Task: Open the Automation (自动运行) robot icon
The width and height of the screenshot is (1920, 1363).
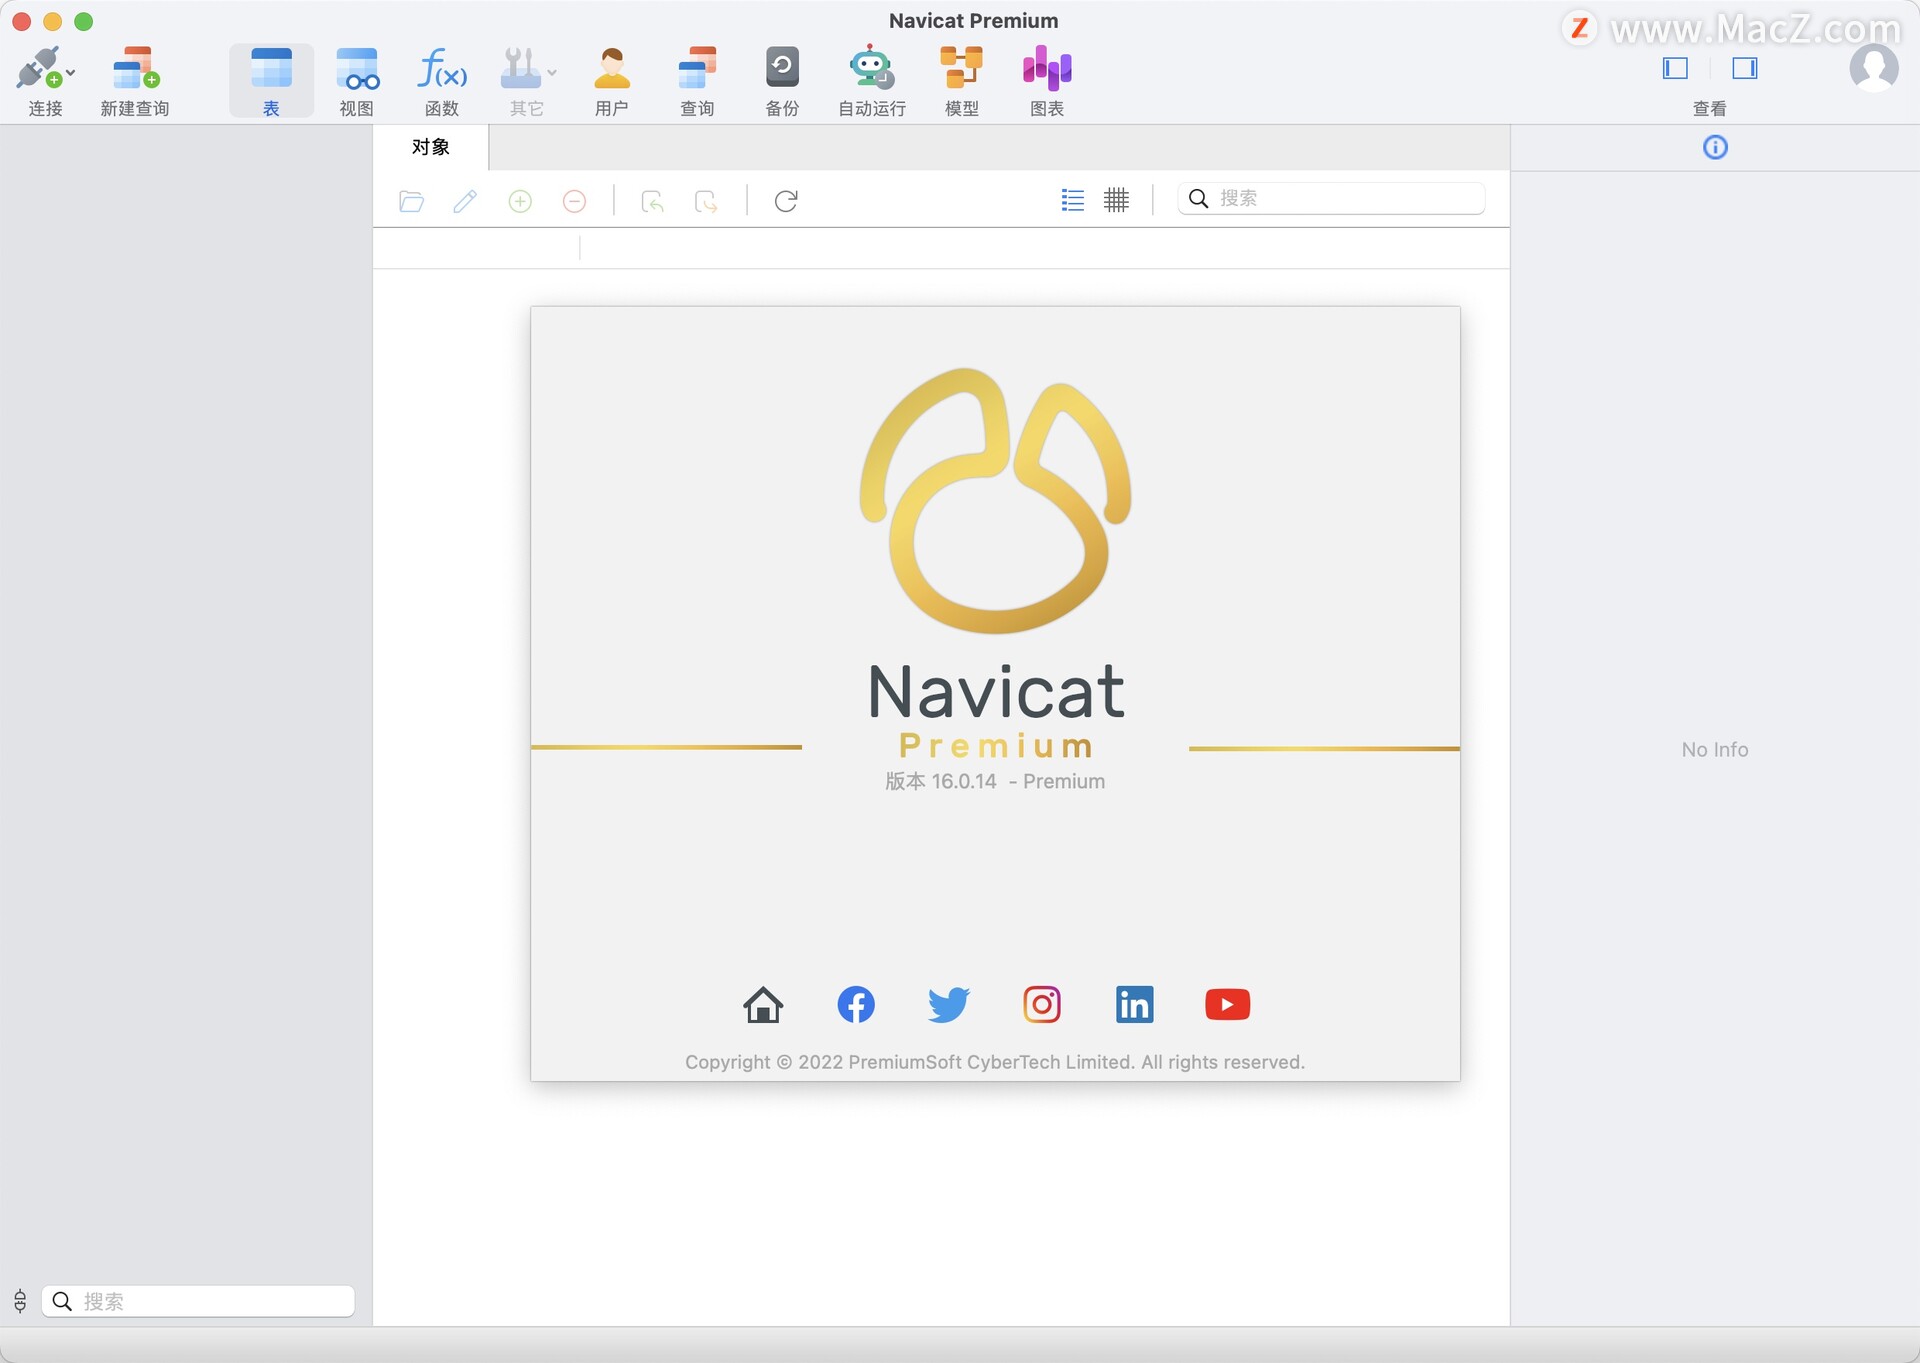Action: (x=871, y=67)
